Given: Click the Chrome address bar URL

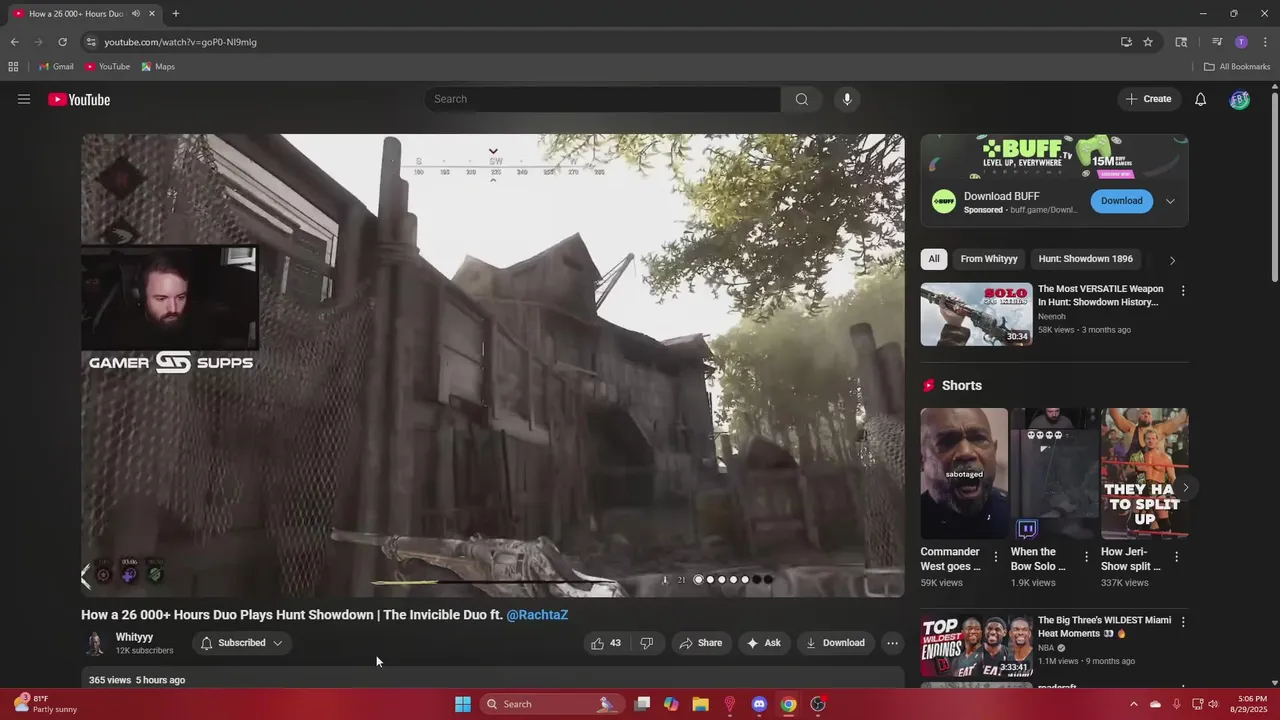Looking at the screenshot, I should (x=180, y=42).
